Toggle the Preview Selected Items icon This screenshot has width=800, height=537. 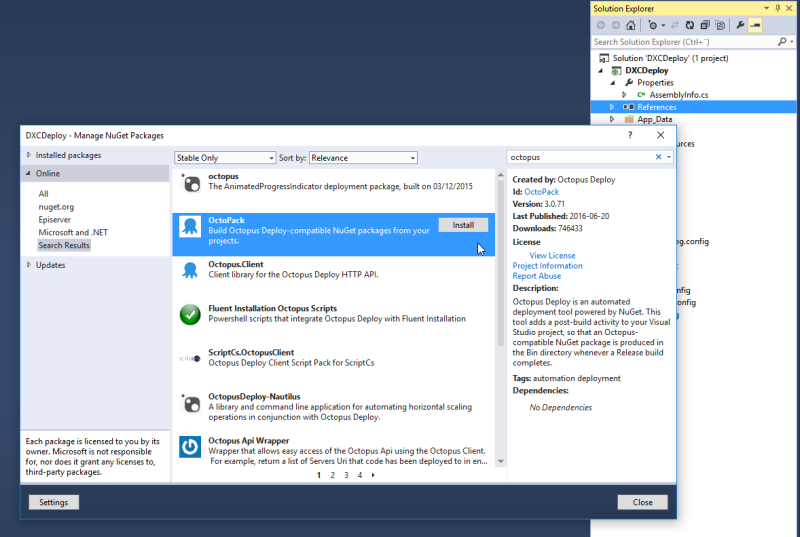tap(755, 25)
